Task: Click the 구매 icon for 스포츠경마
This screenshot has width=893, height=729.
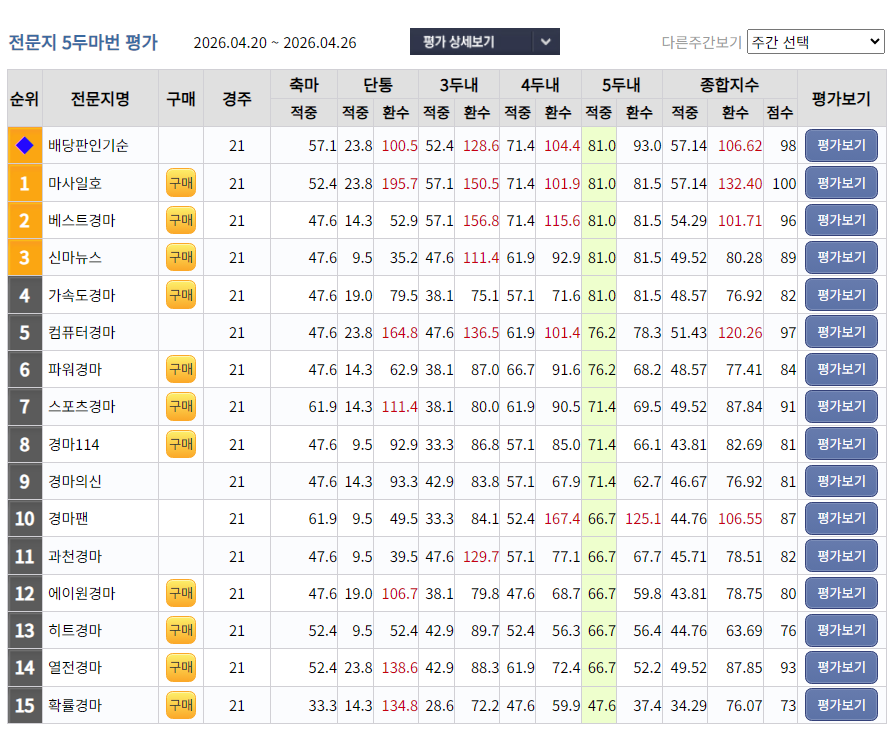Action: tap(180, 406)
